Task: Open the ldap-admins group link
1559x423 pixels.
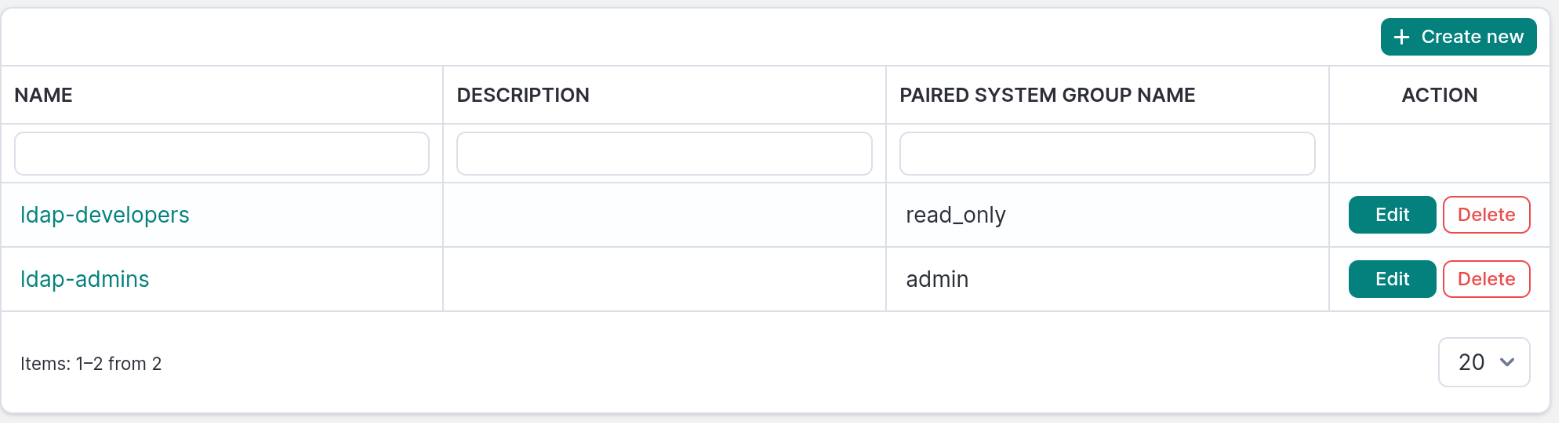Action: 85,279
